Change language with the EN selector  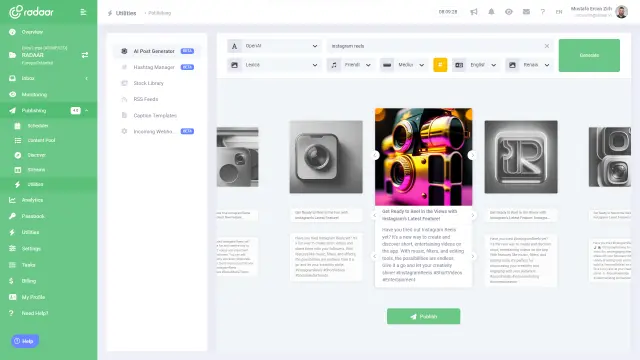click(x=559, y=12)
